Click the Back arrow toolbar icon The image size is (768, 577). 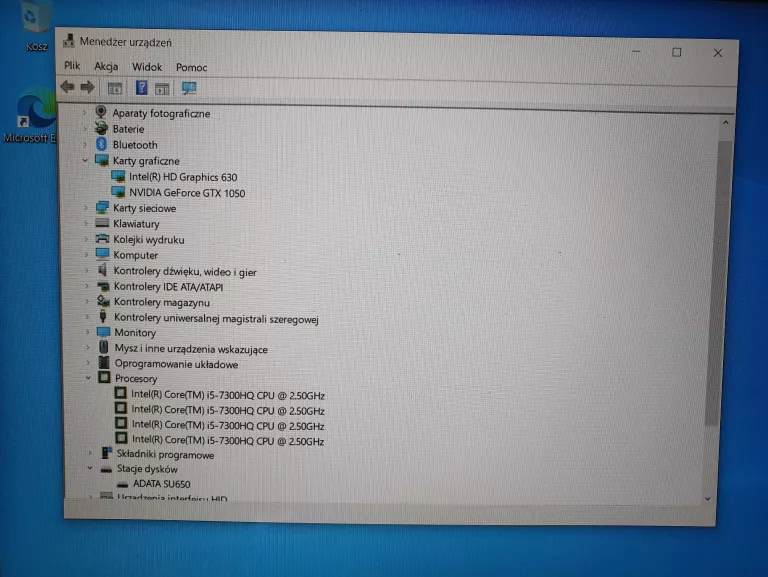(67, 87)
